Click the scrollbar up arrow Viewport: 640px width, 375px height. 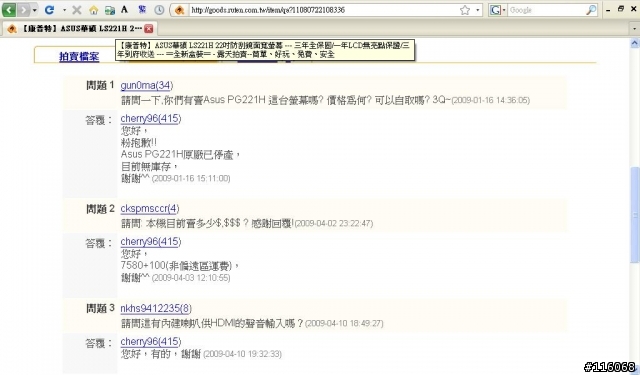635,42
